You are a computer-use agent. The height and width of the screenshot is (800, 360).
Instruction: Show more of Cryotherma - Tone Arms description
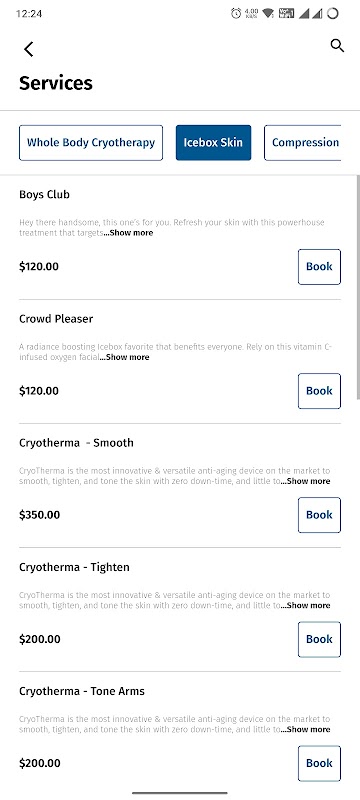305,730
